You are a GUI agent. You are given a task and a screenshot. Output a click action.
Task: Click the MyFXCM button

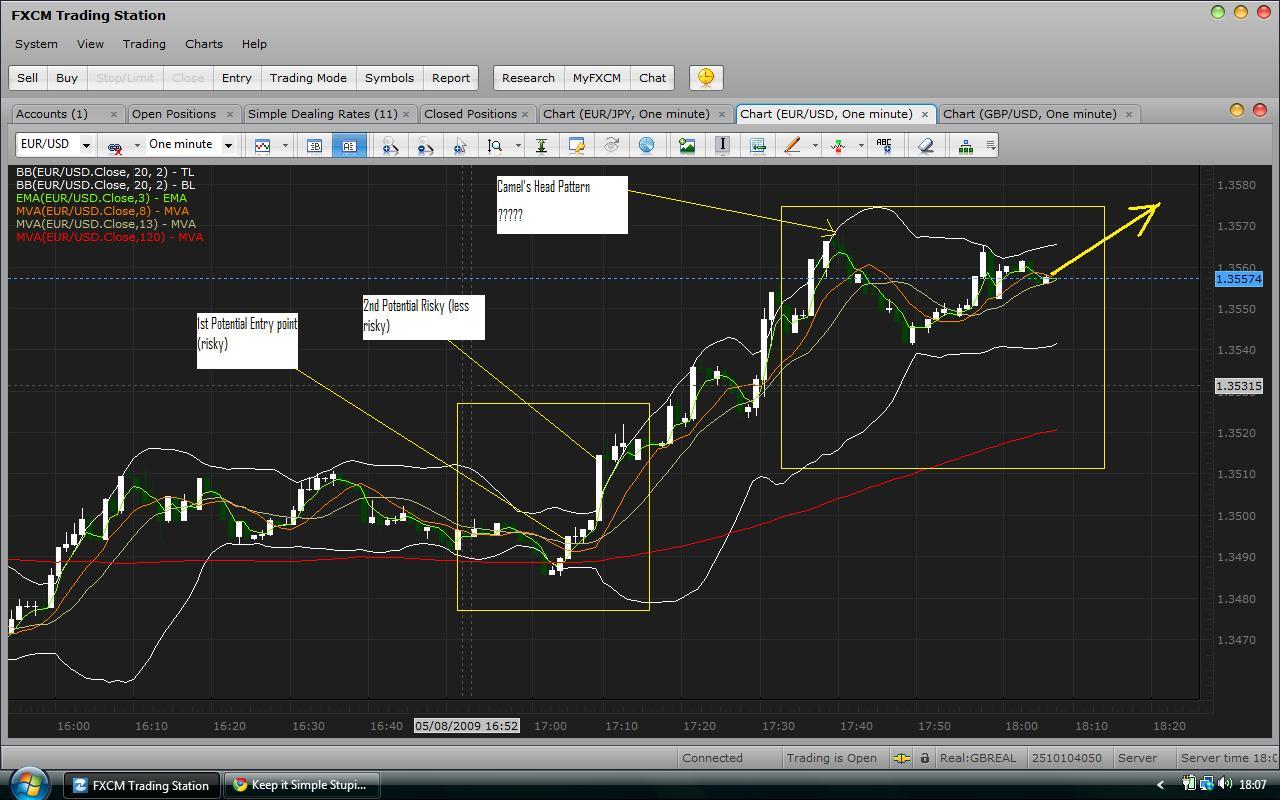click(597, 78)
